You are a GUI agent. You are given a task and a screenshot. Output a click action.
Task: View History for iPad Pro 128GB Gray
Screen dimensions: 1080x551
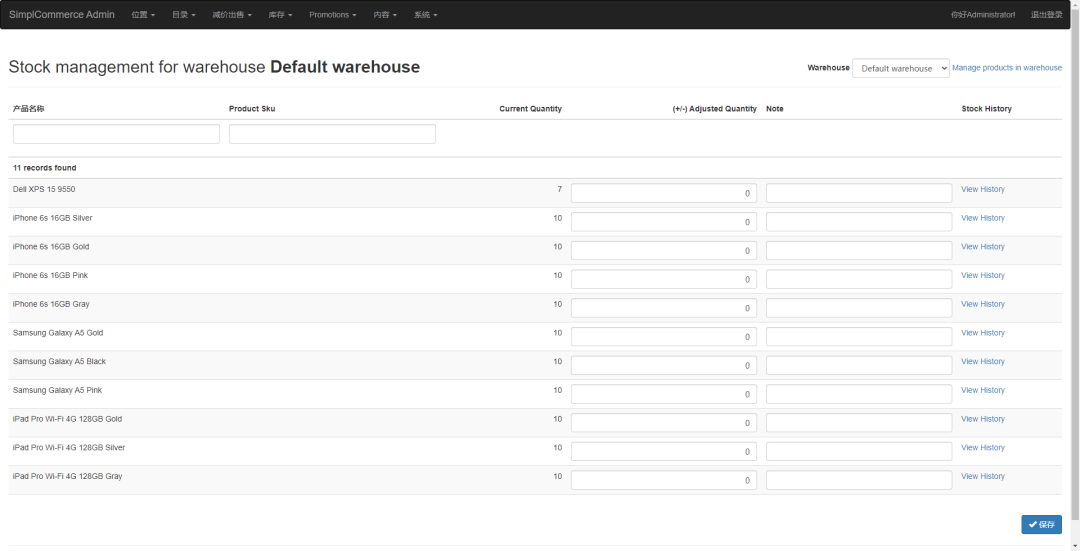[983, 477]
